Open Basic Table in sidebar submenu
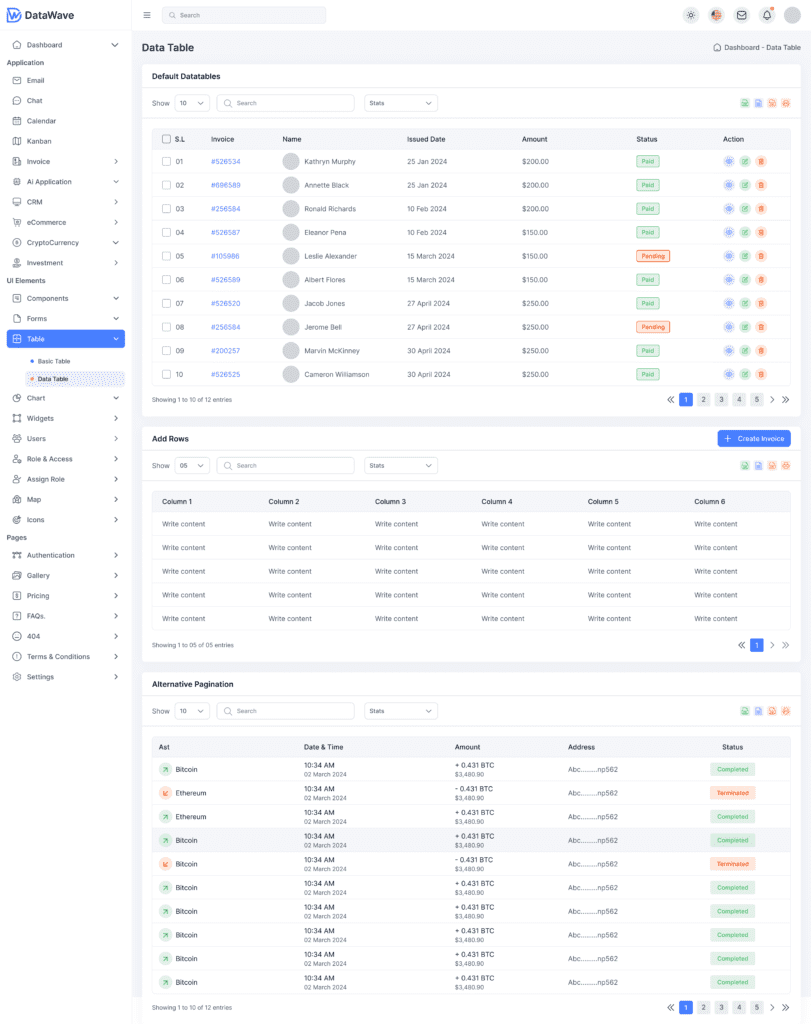This screenshot has width=811, height=1024. 54,361
